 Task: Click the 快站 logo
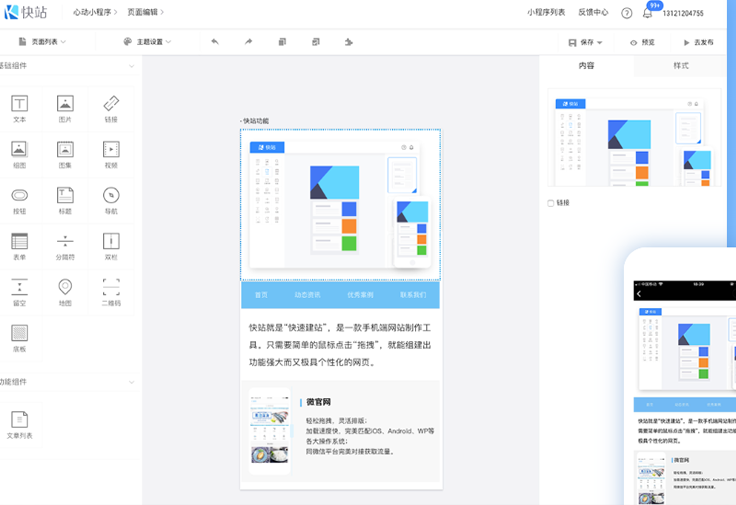25,12
